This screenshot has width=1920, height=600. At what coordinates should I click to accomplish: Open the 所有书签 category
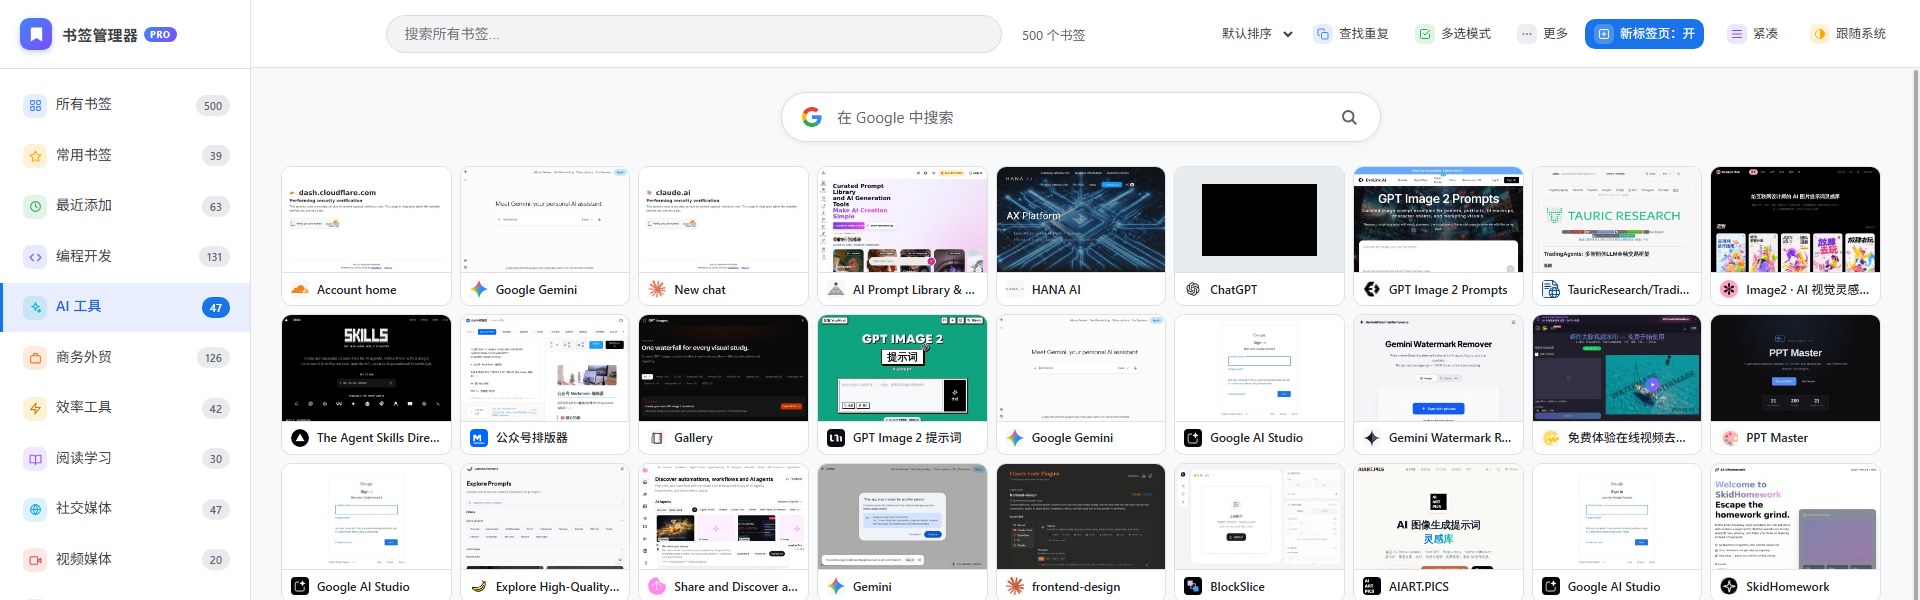(125, 105)
